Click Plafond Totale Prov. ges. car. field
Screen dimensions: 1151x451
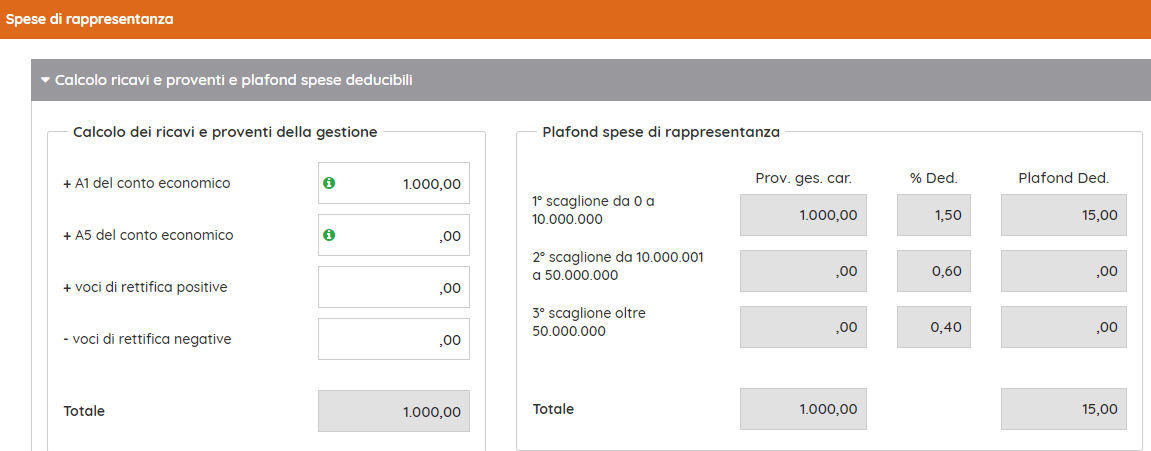803,409
